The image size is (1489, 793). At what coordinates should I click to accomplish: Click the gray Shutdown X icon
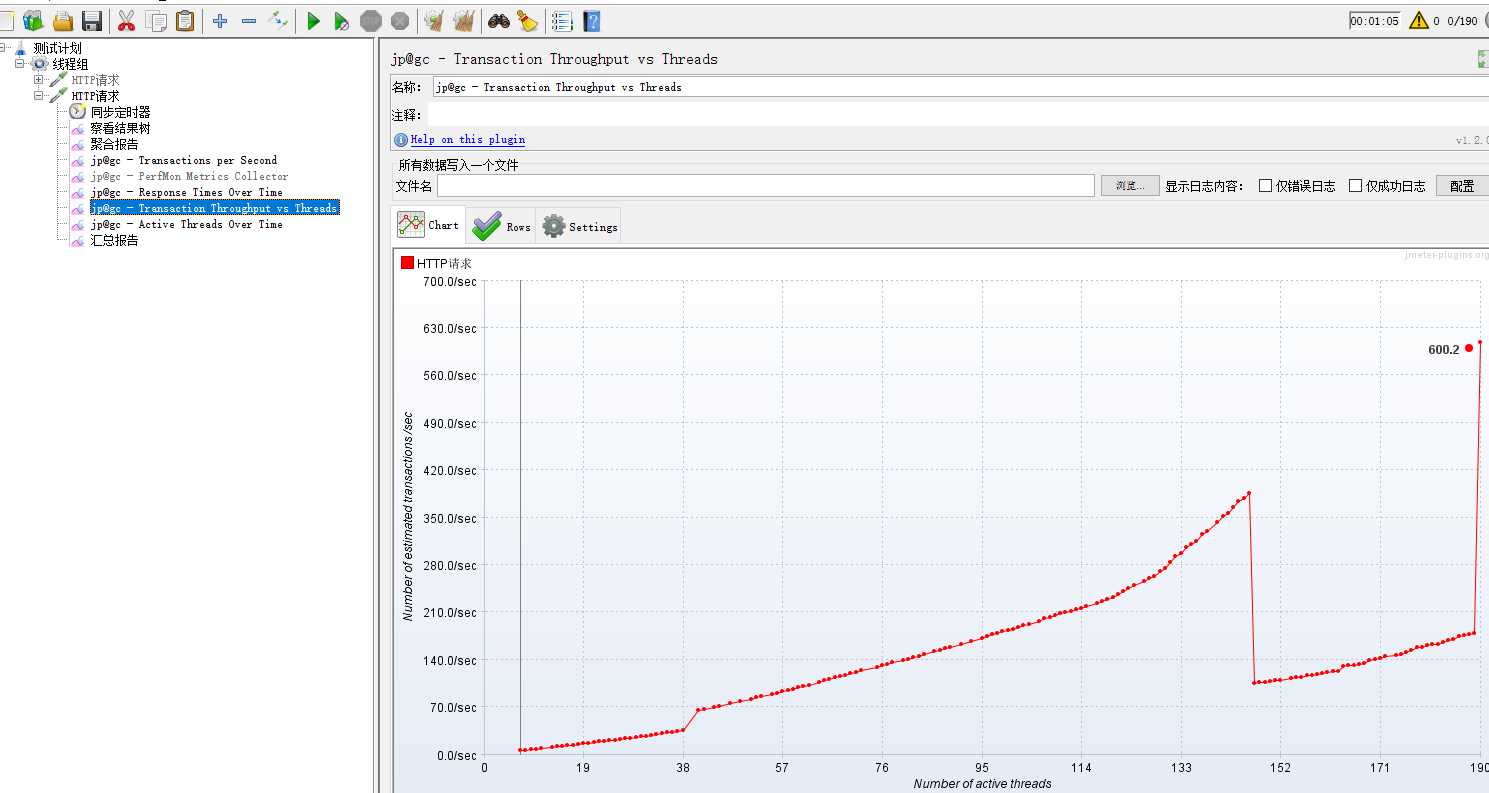(400, 20)
